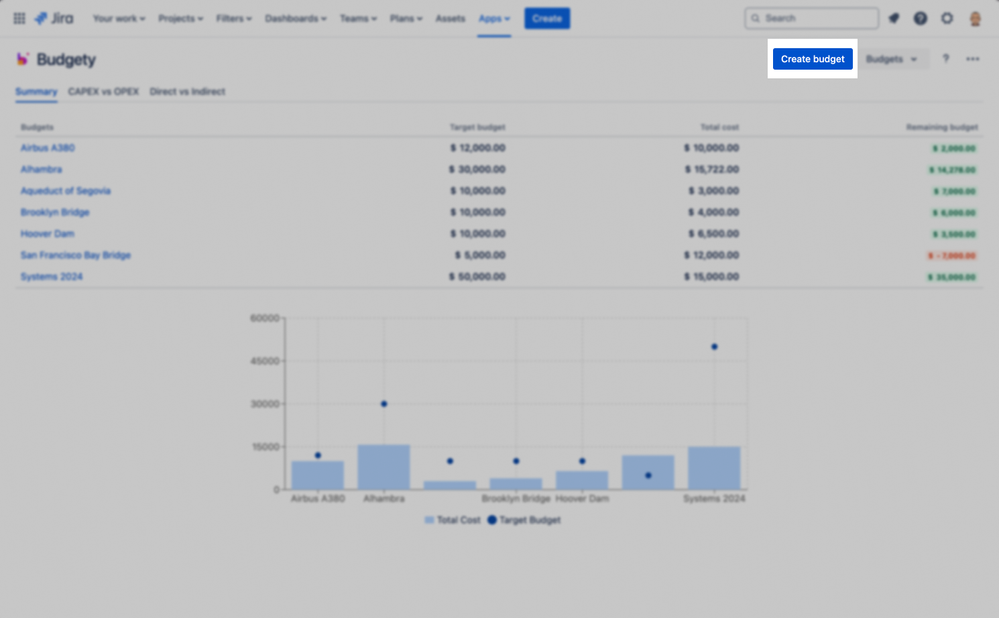This screenshot has width=999, height=618.
Task: Open the Budgets dropdown
Action: click(893, 59)
